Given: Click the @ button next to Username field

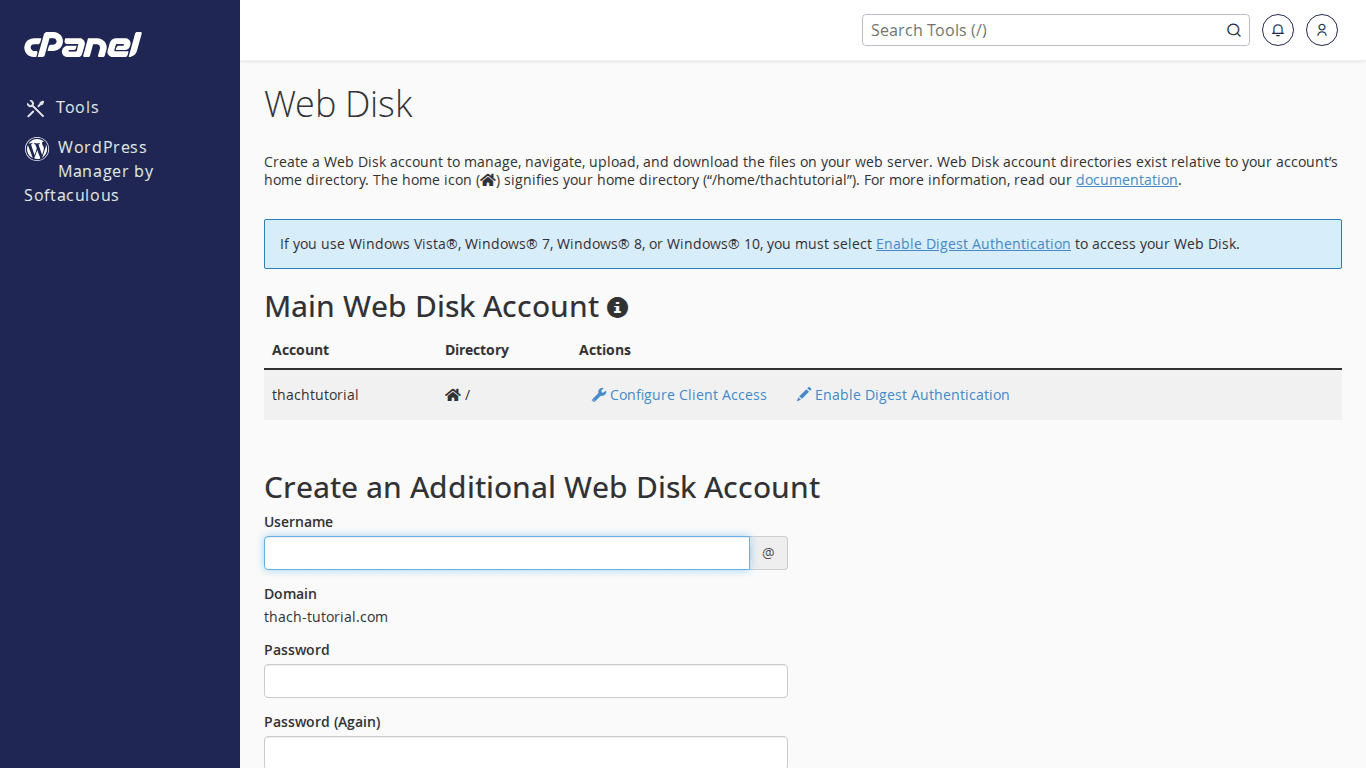Looking at the screenshot, I should (768, 553).
